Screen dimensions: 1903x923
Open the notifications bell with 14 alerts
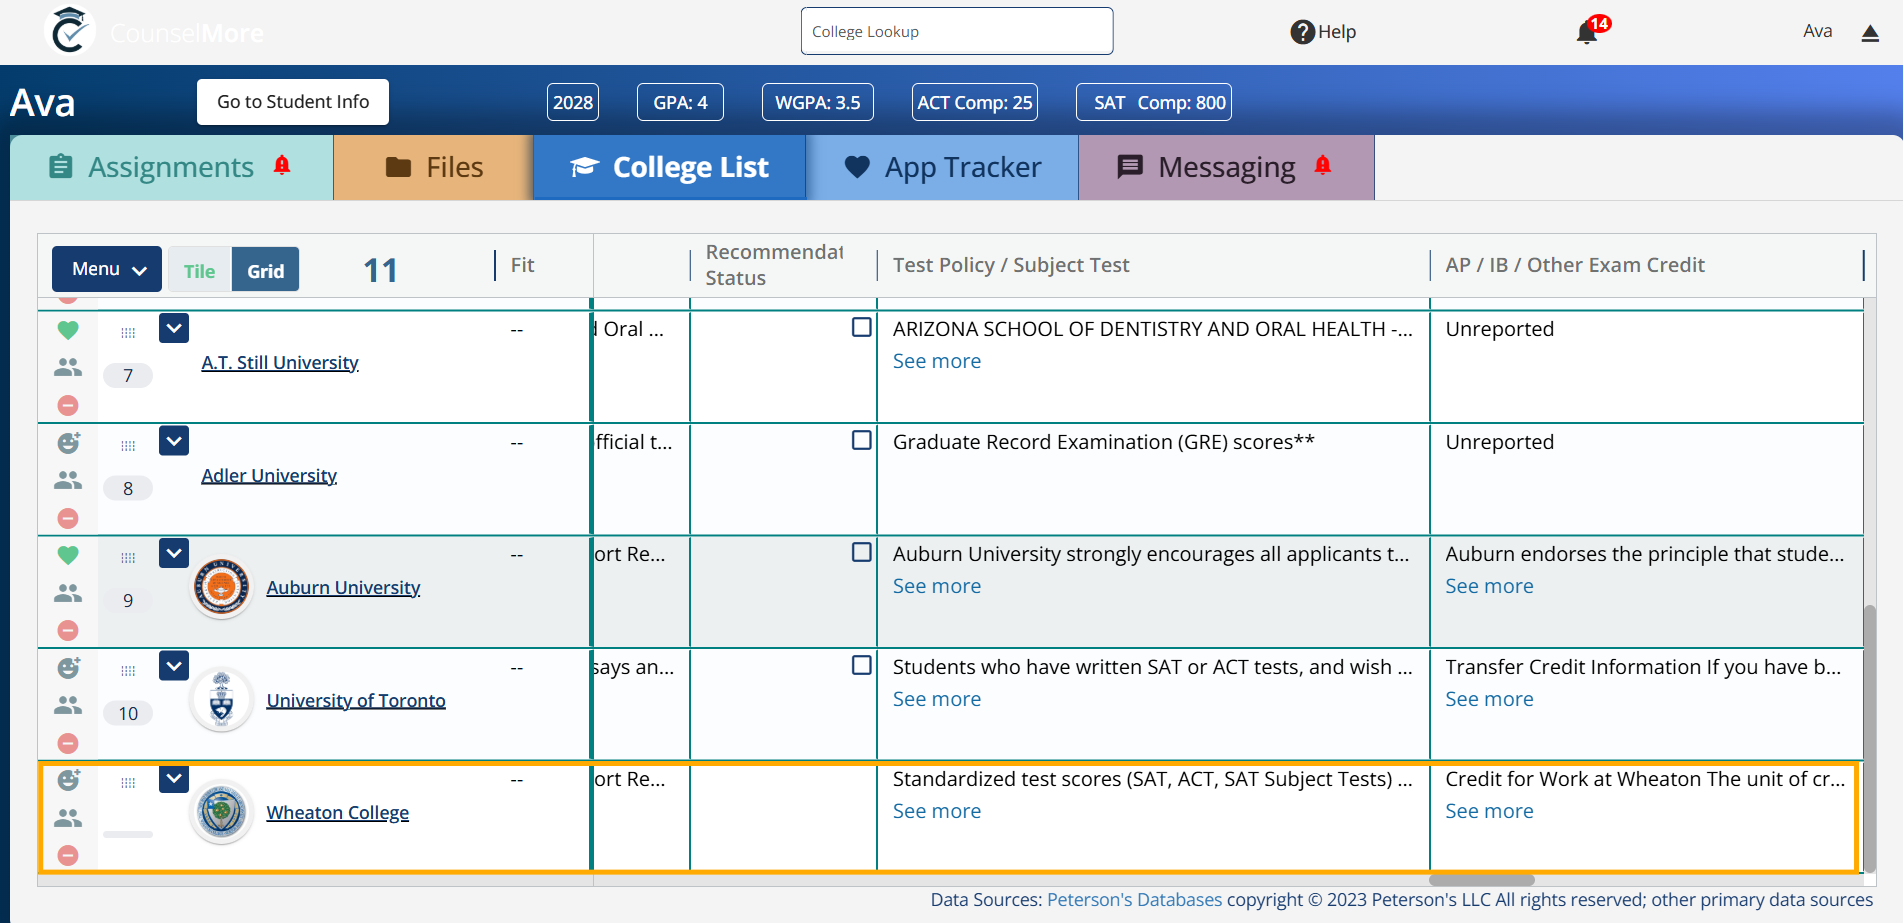tap(1587, 33)
